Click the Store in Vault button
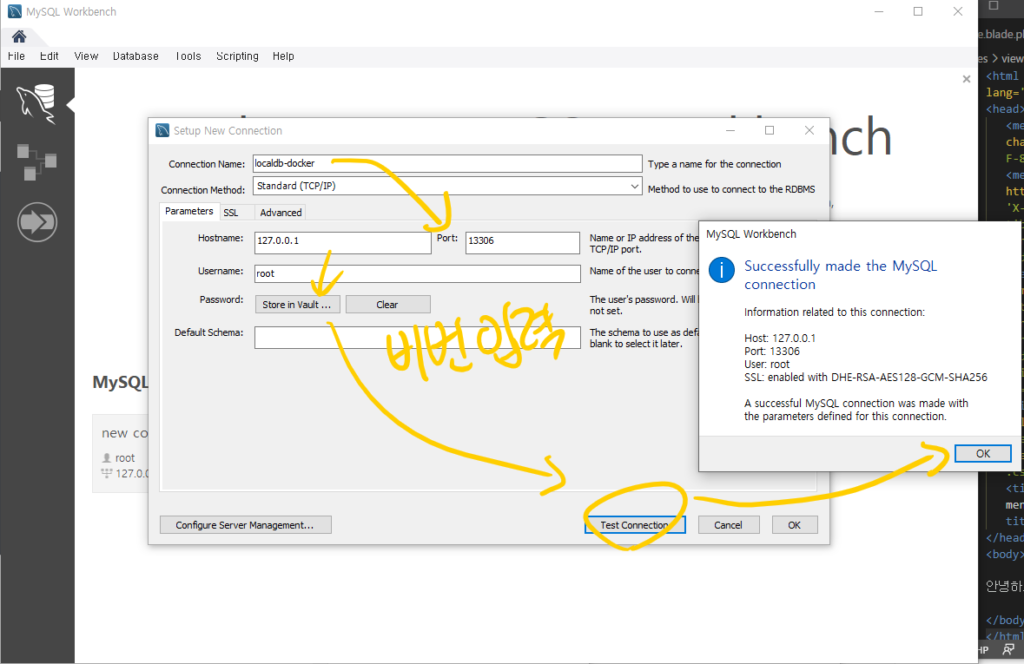The height and width of the screenshot is (664, 1024). coord(297,304)
